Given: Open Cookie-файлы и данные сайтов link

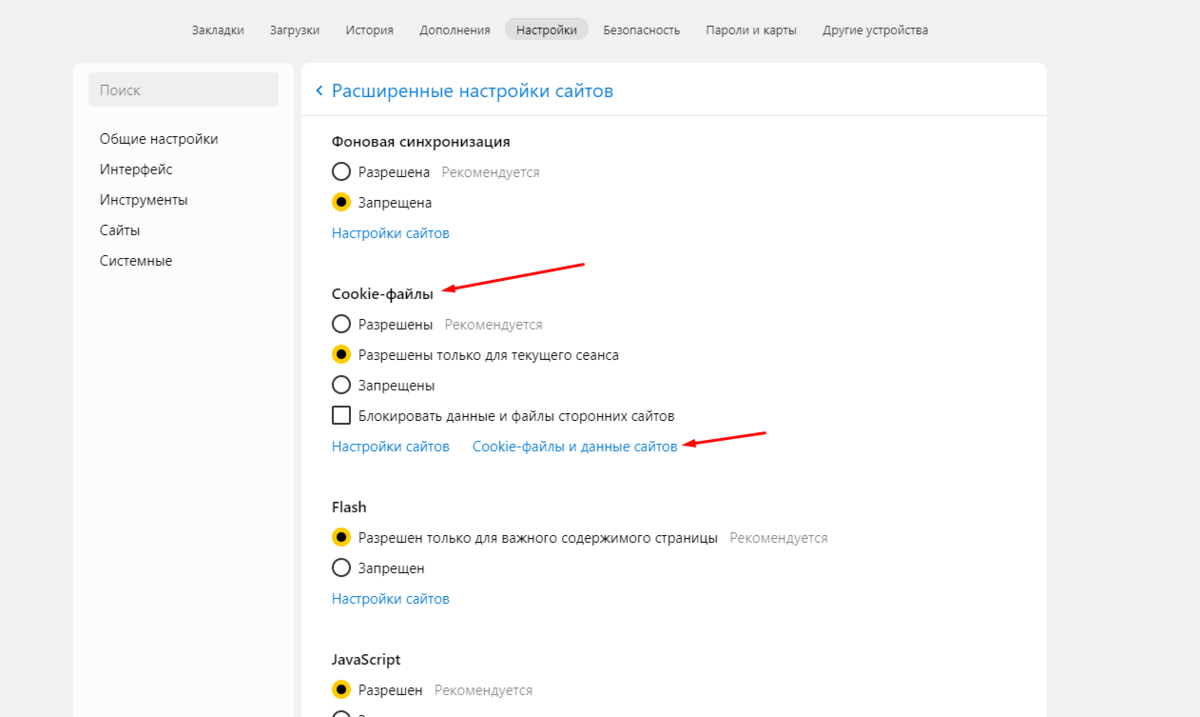Looking at the screenshot, I should tap(575, 446).
